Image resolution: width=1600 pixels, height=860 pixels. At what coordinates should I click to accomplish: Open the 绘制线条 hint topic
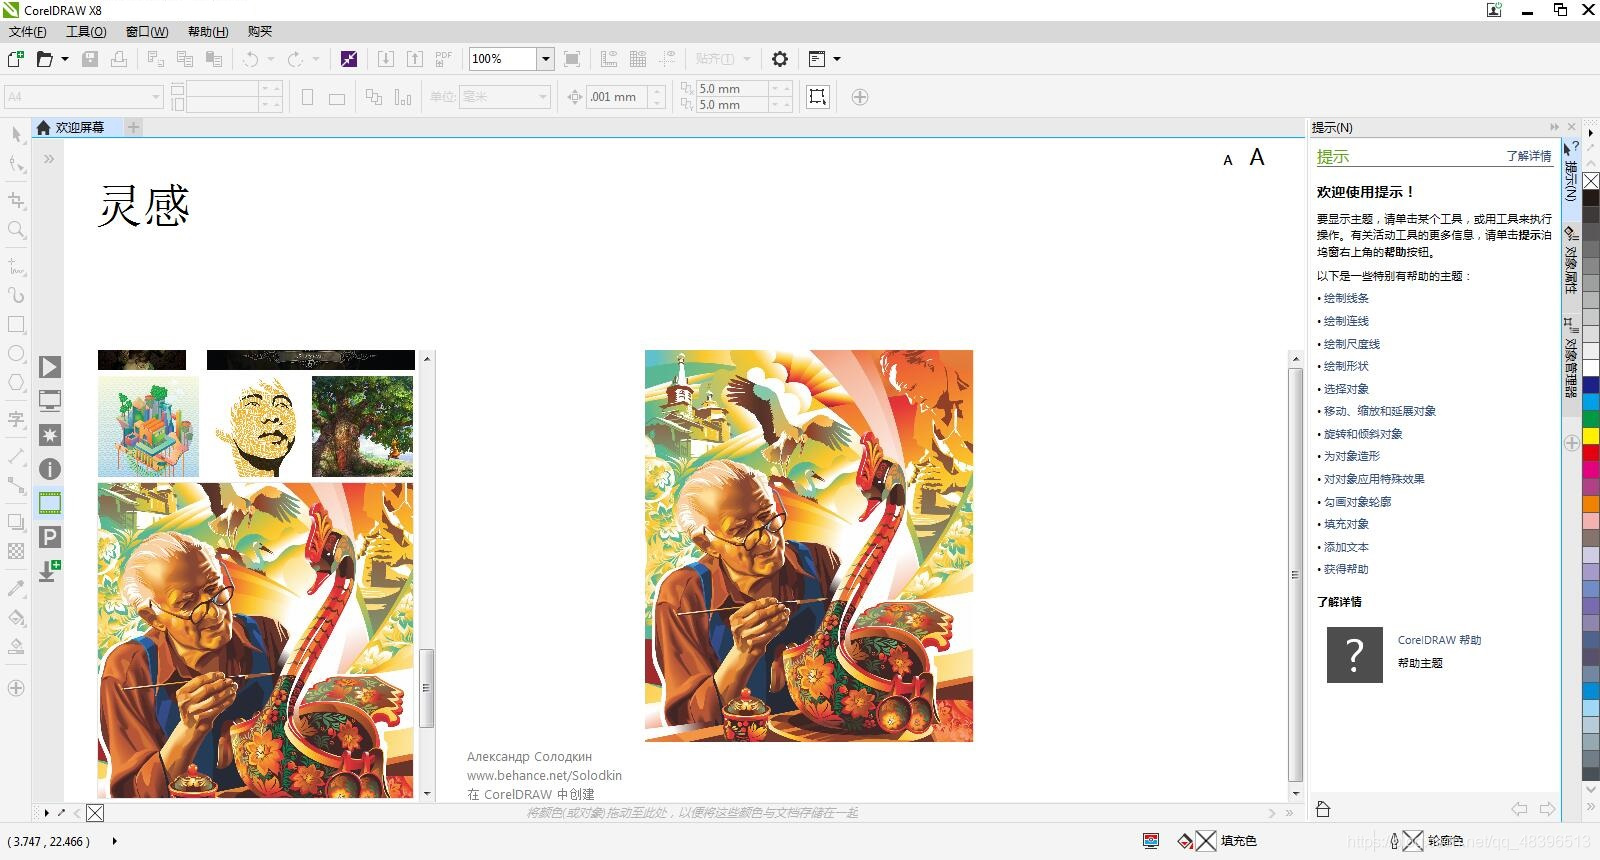(x=1346, y=298)
